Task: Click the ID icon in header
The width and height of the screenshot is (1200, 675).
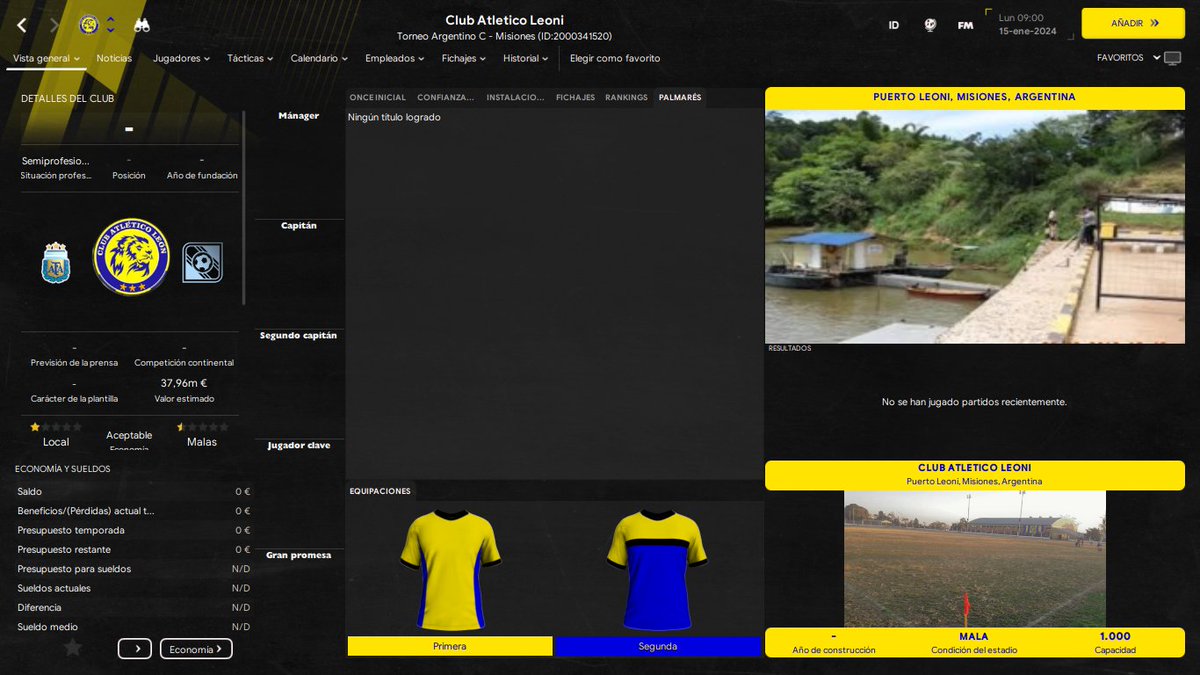Action: click(893, 25)
